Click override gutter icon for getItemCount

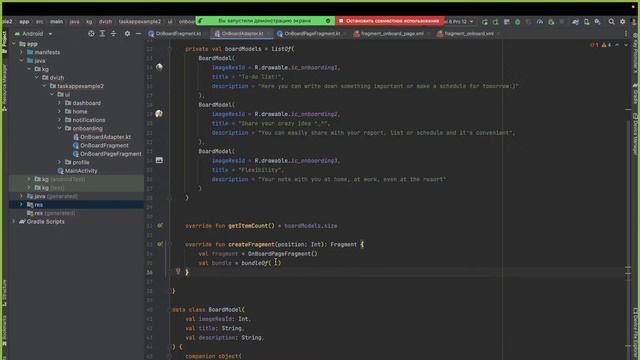pos(160,225)
